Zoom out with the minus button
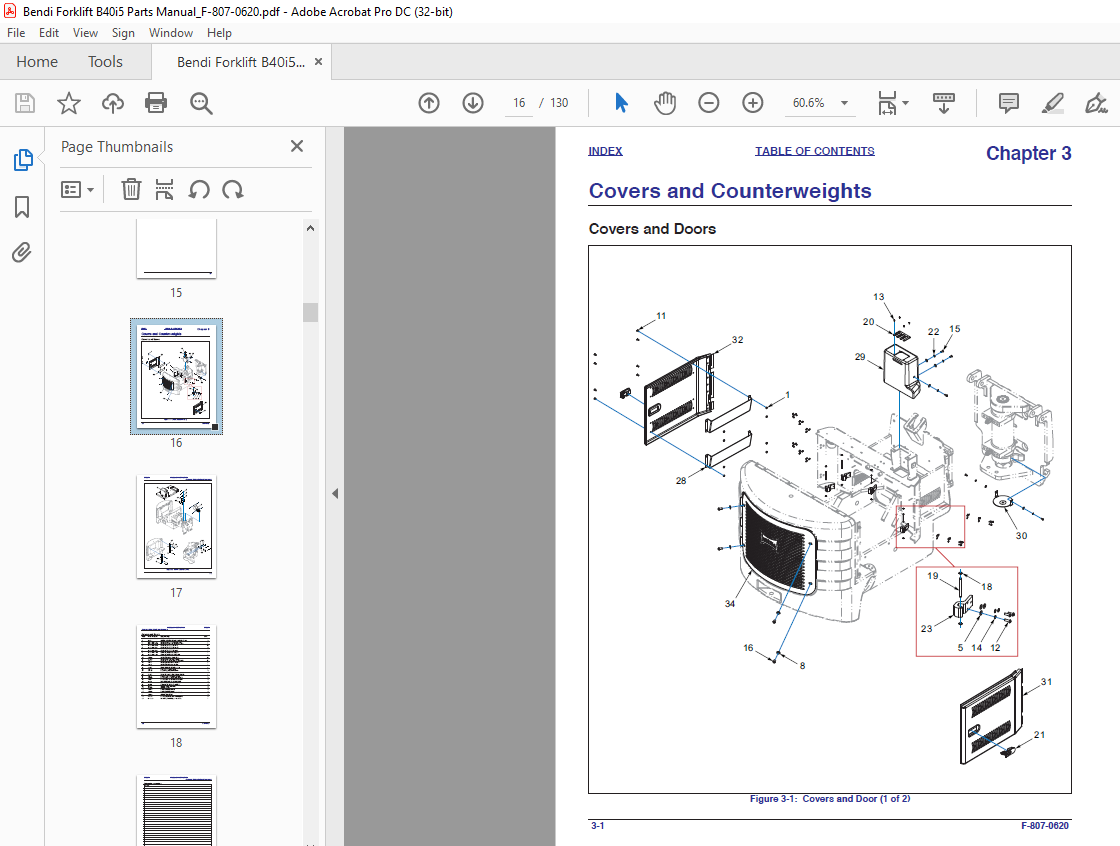The image size is (1120, 846). (709, 103)
